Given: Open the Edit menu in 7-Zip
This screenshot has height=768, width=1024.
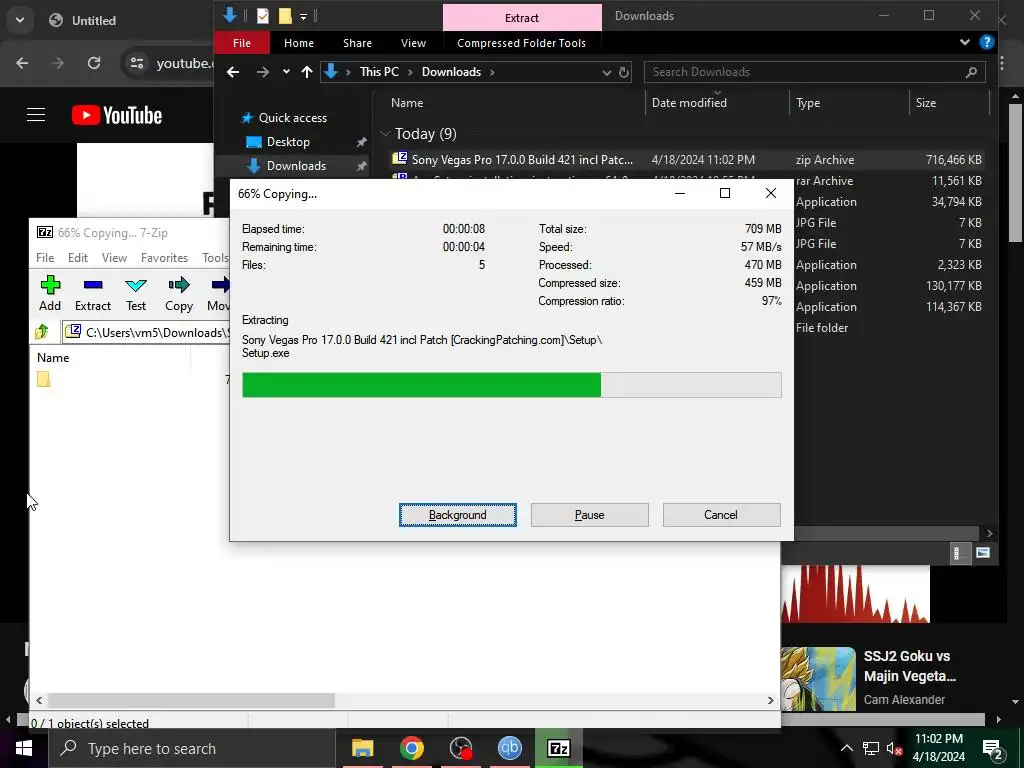Looking at the screenshot, I should [78, 258].
